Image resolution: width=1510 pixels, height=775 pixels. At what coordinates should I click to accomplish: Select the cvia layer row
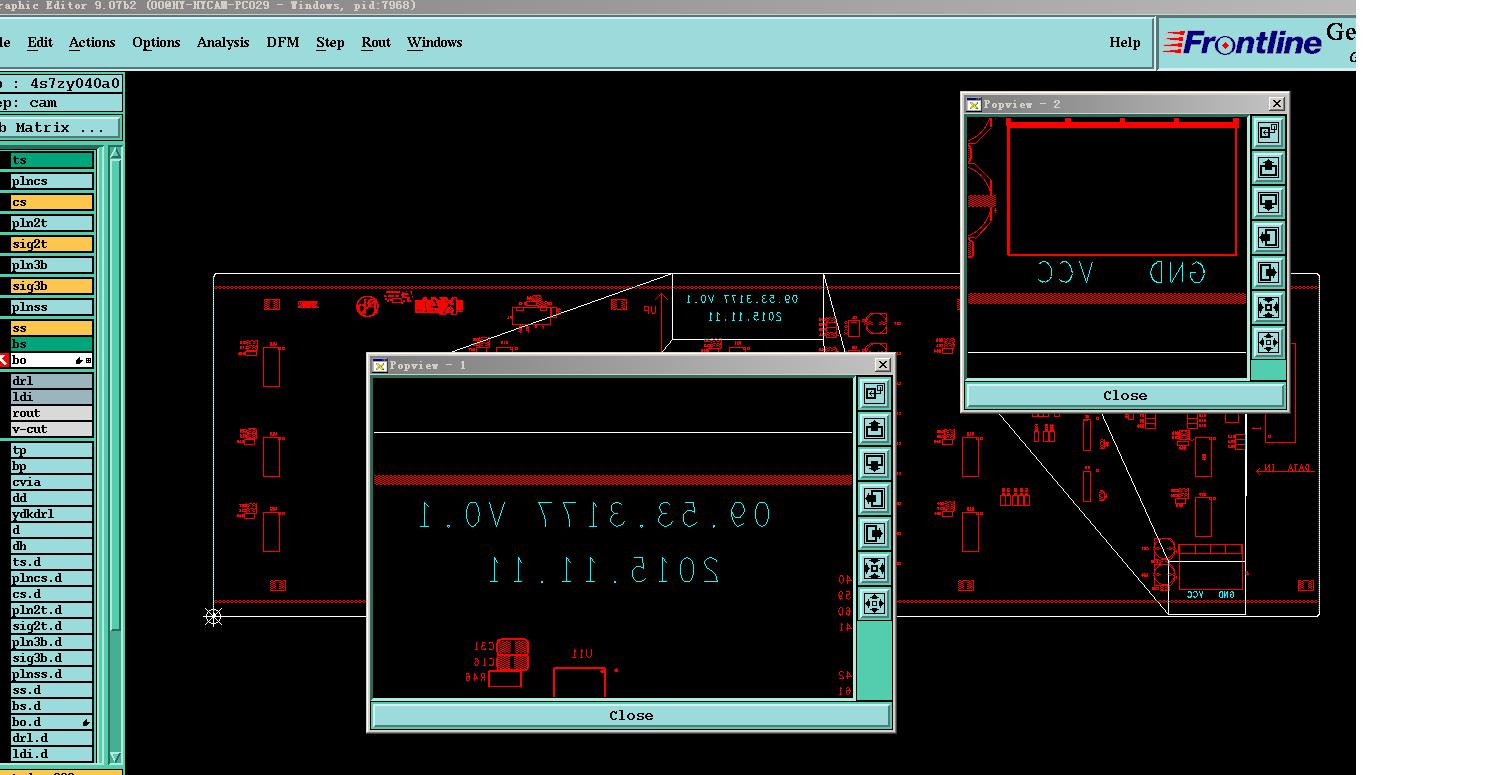click(x=51, y=482)
